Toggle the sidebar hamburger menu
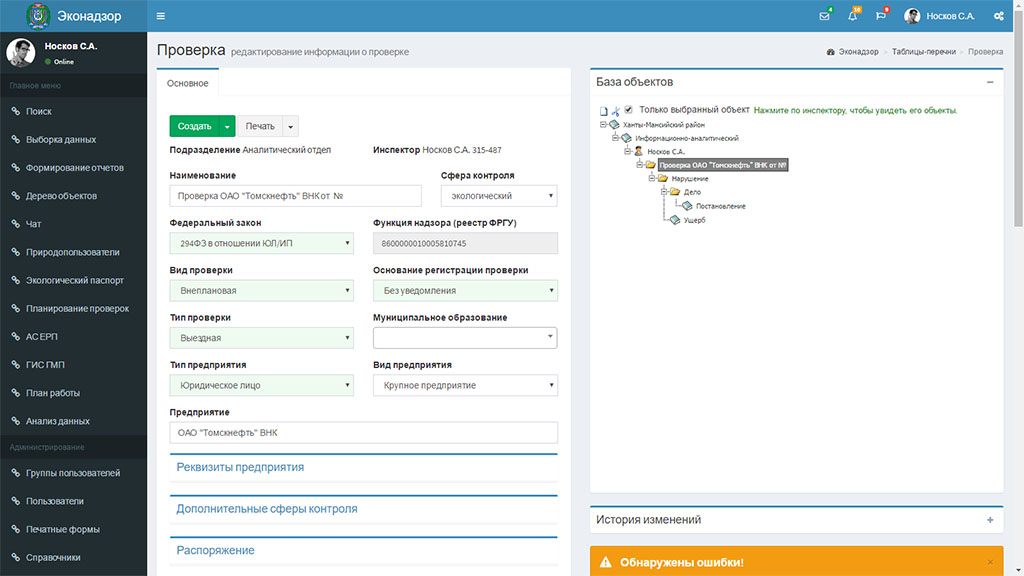1024x576 pixels. (161, 16)
